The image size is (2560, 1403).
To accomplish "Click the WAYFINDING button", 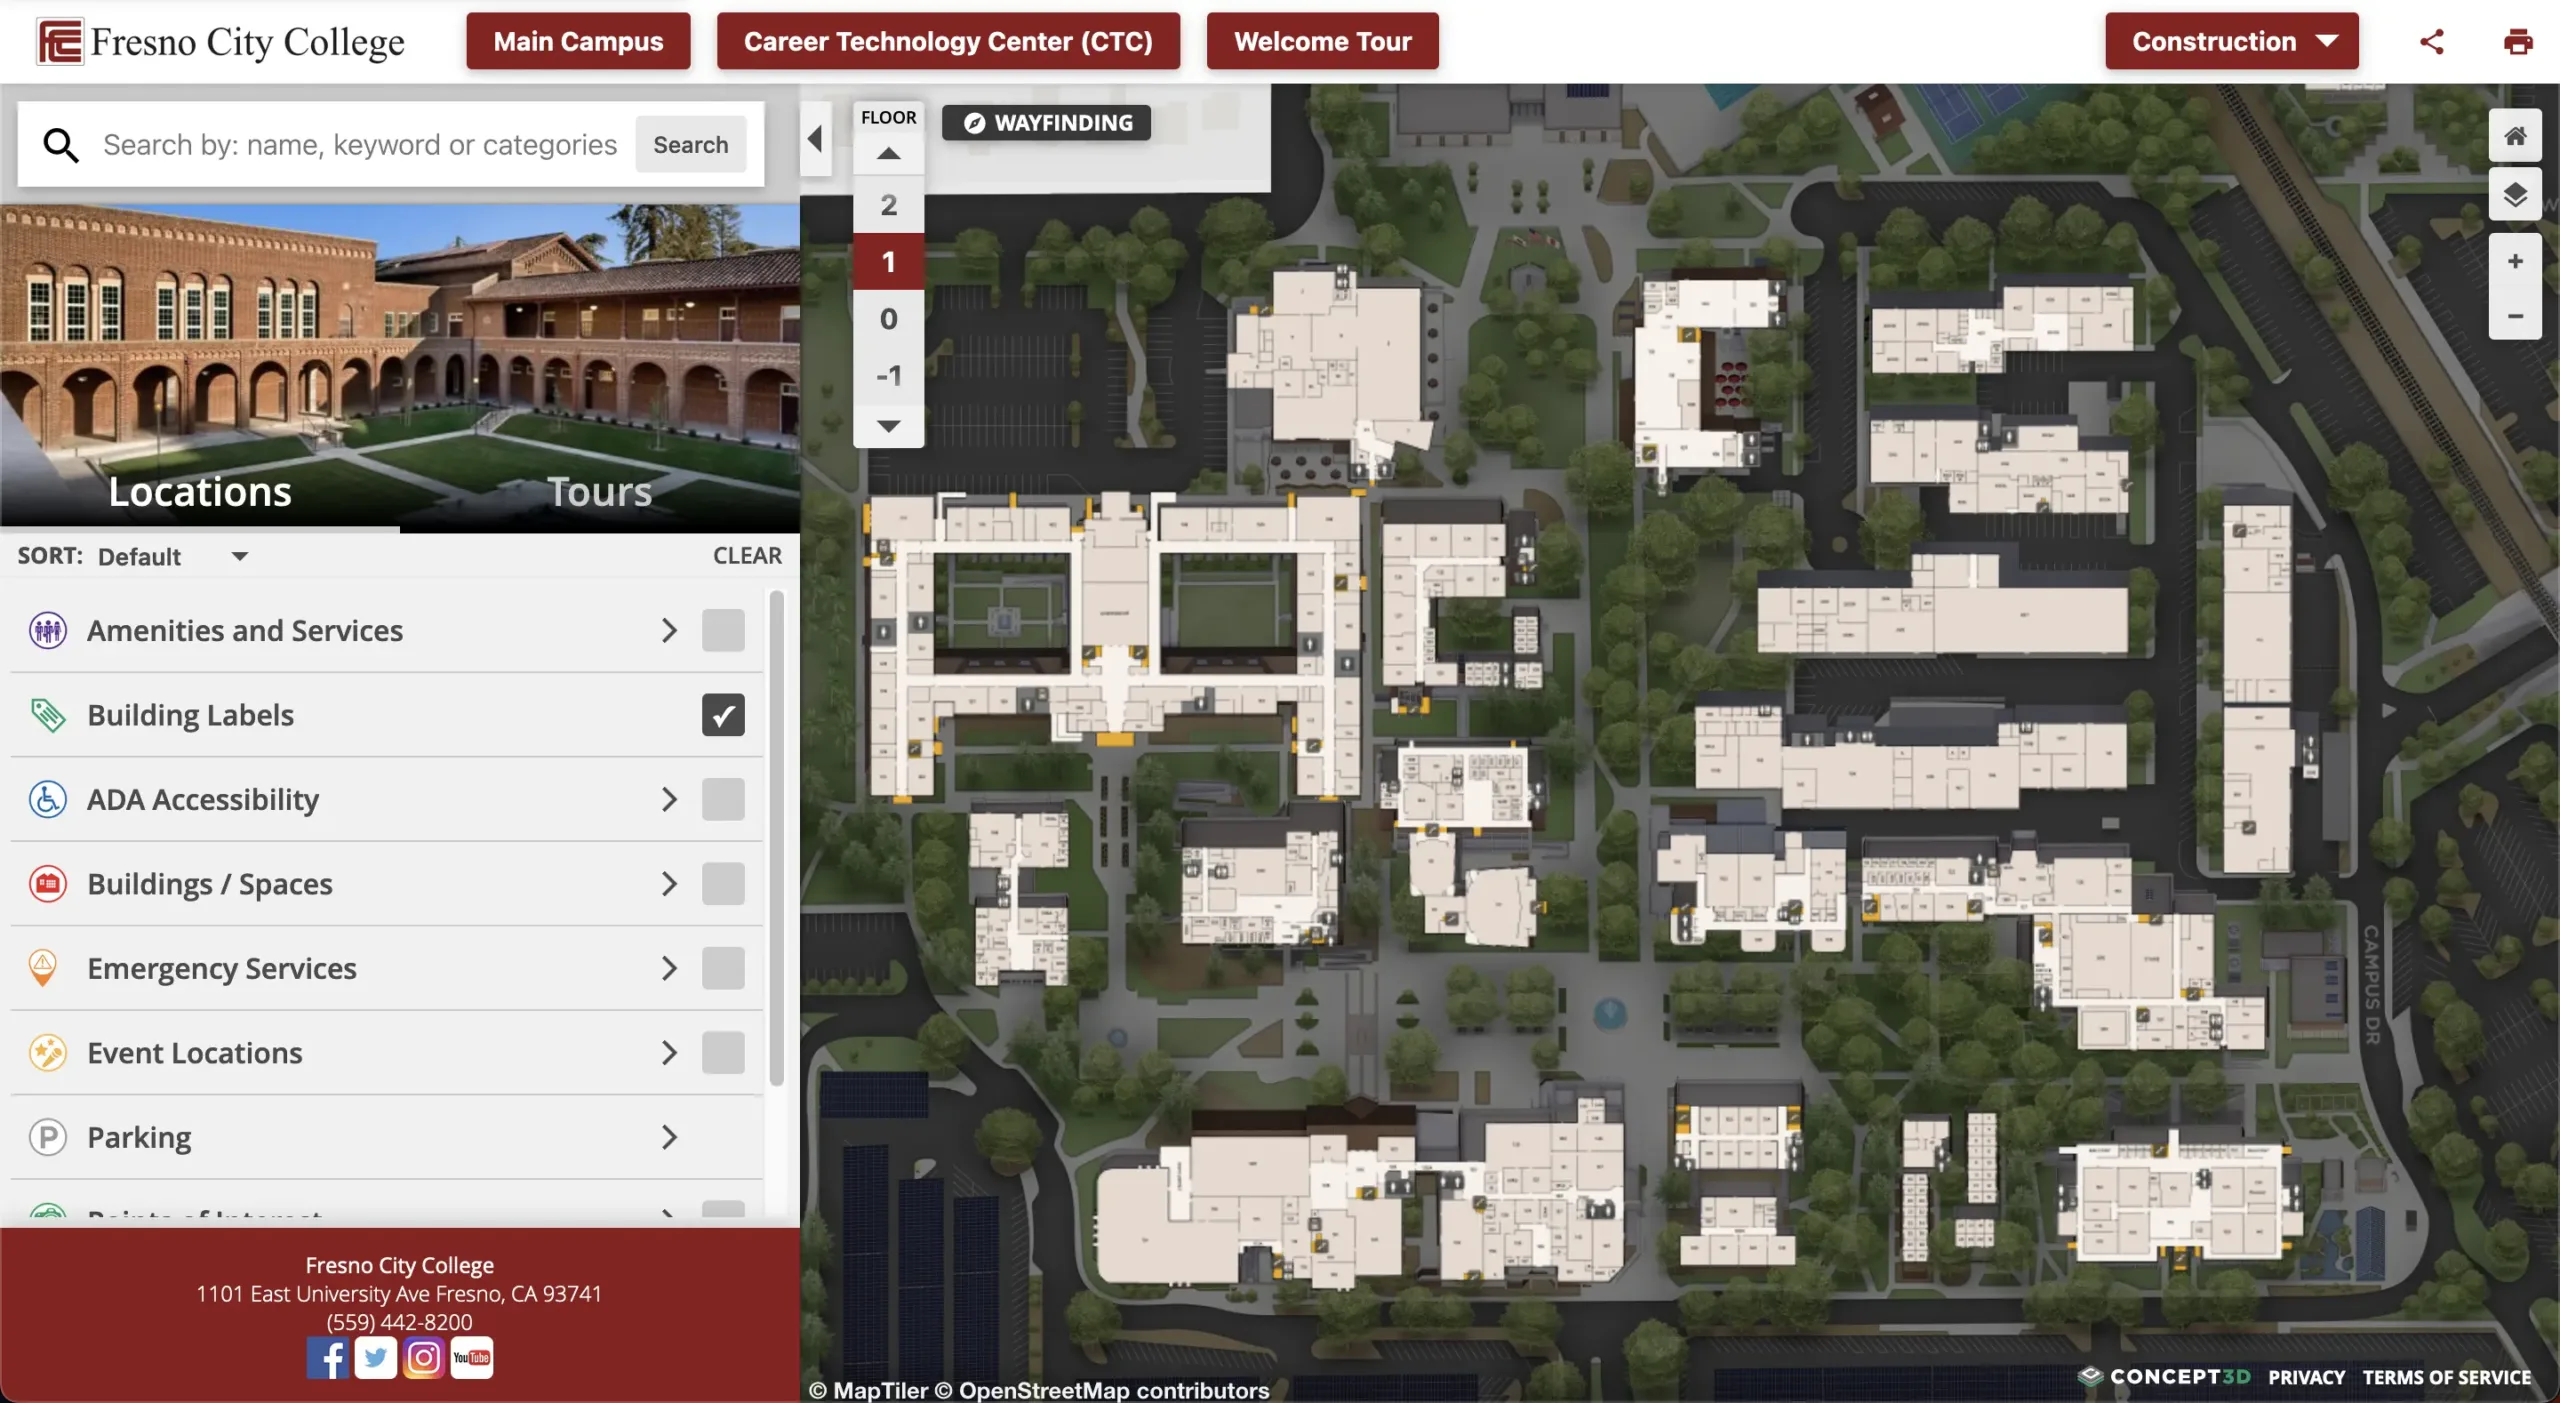I will click(1046, 123).
